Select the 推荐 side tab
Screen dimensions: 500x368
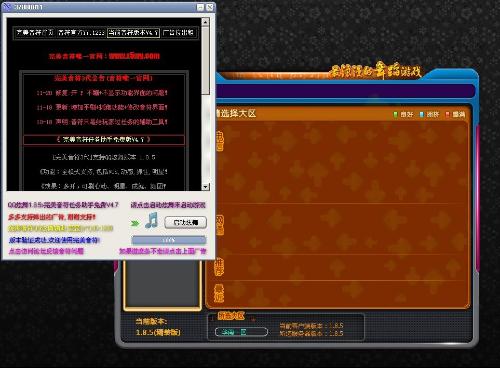pyautogui.click(x=219, y=266)
